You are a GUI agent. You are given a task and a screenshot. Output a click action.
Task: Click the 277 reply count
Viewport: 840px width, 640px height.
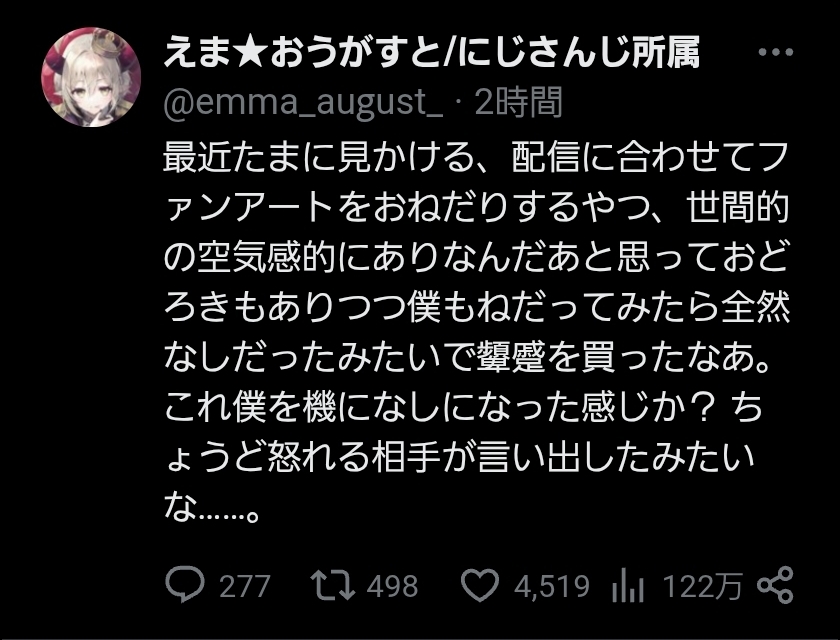(x=244, y=586)
